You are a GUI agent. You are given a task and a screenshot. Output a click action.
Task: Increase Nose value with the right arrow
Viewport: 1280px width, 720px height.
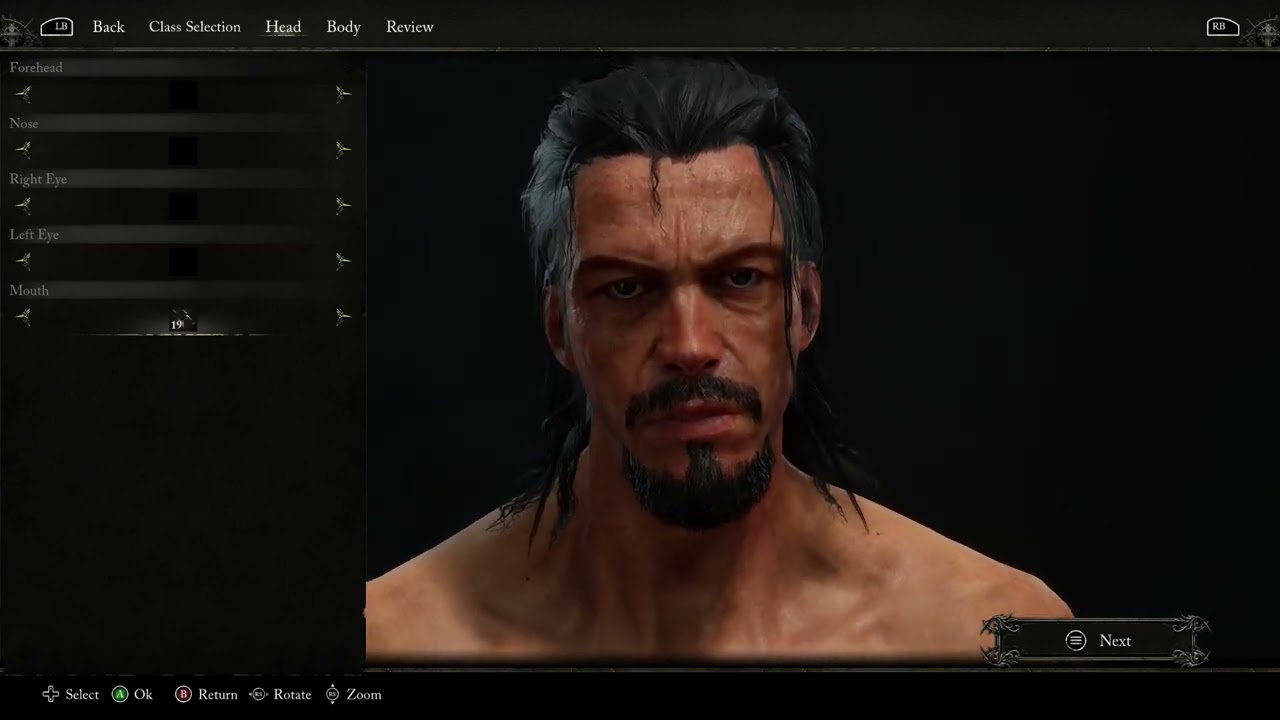coord(343,149)
